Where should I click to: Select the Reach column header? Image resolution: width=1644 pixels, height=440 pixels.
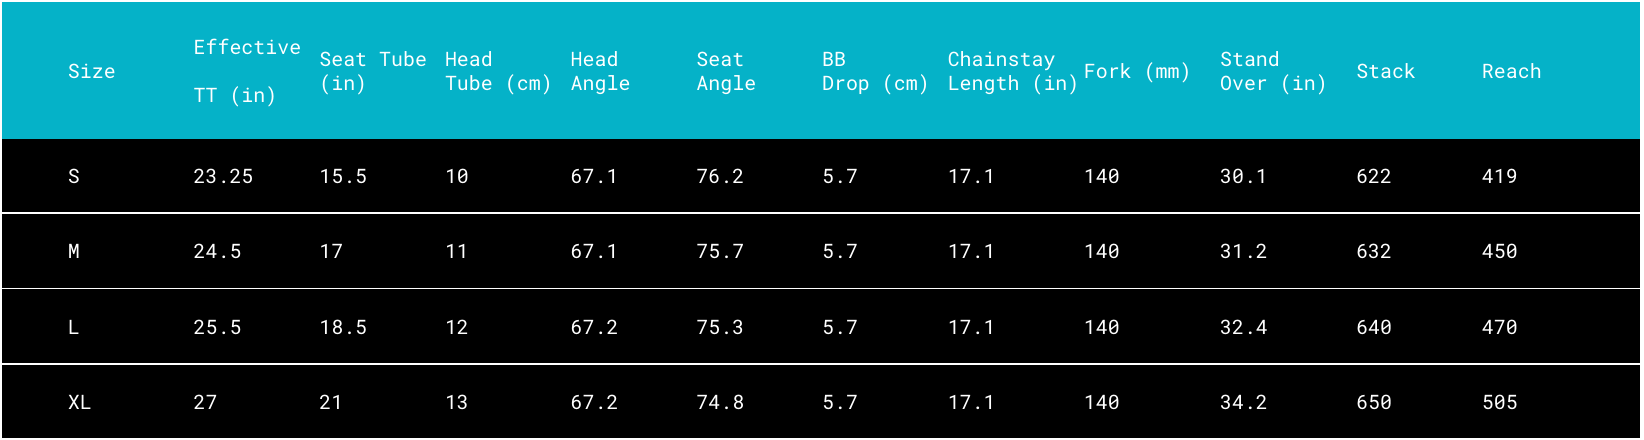click(1511, 71)
